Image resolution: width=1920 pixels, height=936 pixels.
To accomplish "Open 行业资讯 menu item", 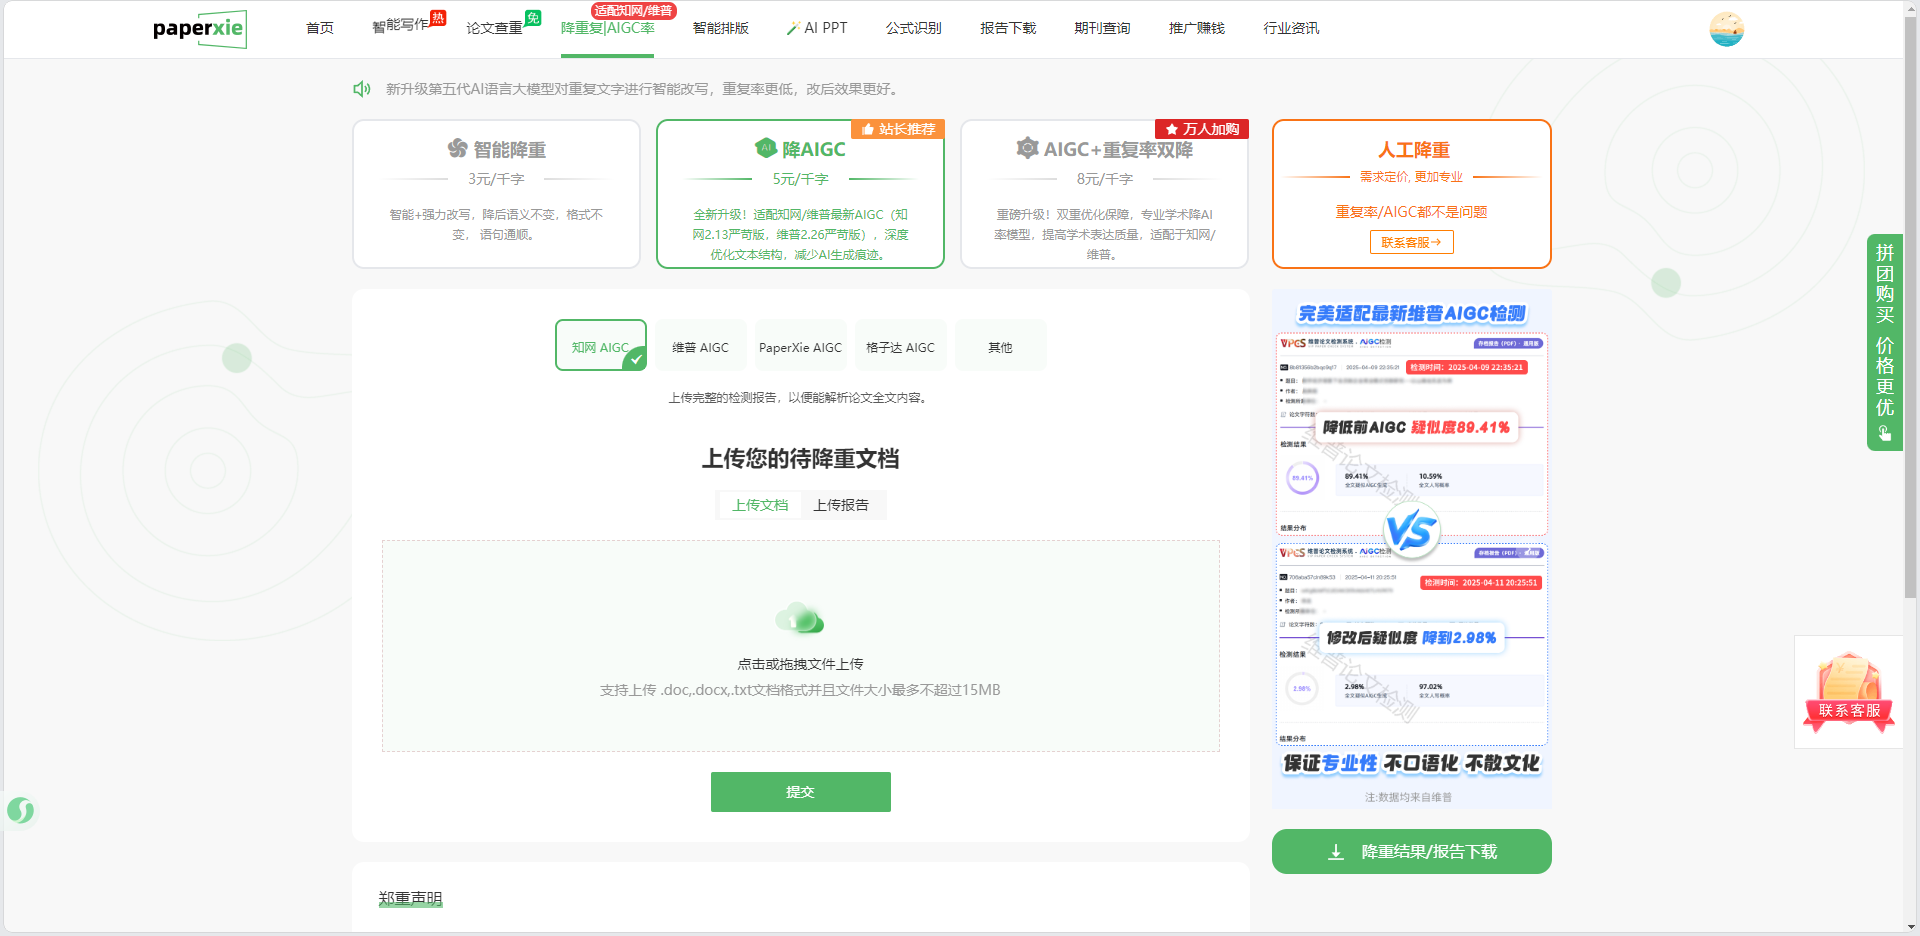I will click(x=1291, y=28).
